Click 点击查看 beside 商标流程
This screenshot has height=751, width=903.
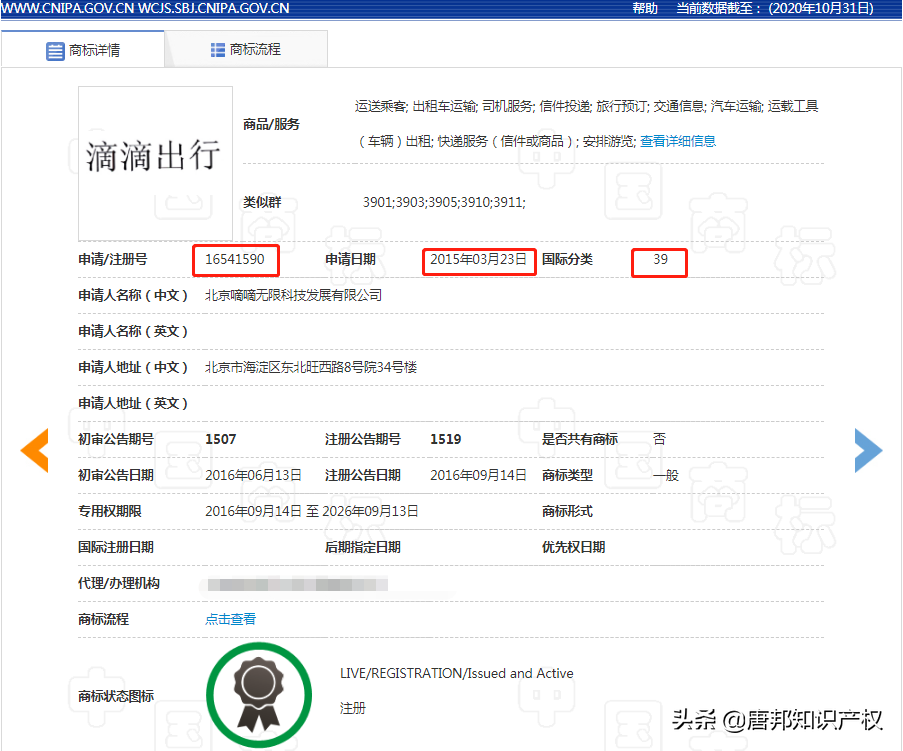click(x=230, y=619)
